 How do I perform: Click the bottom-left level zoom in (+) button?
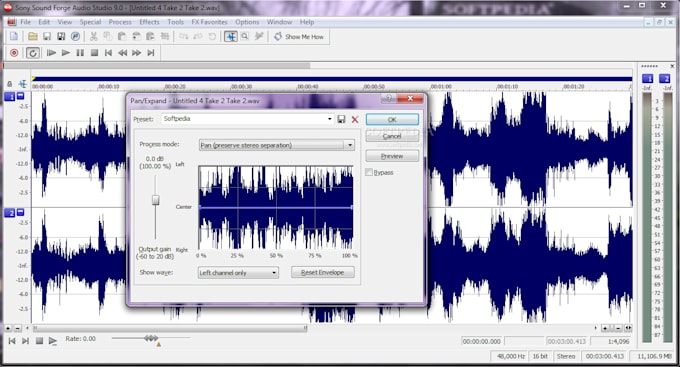click(x=8, y=328)
